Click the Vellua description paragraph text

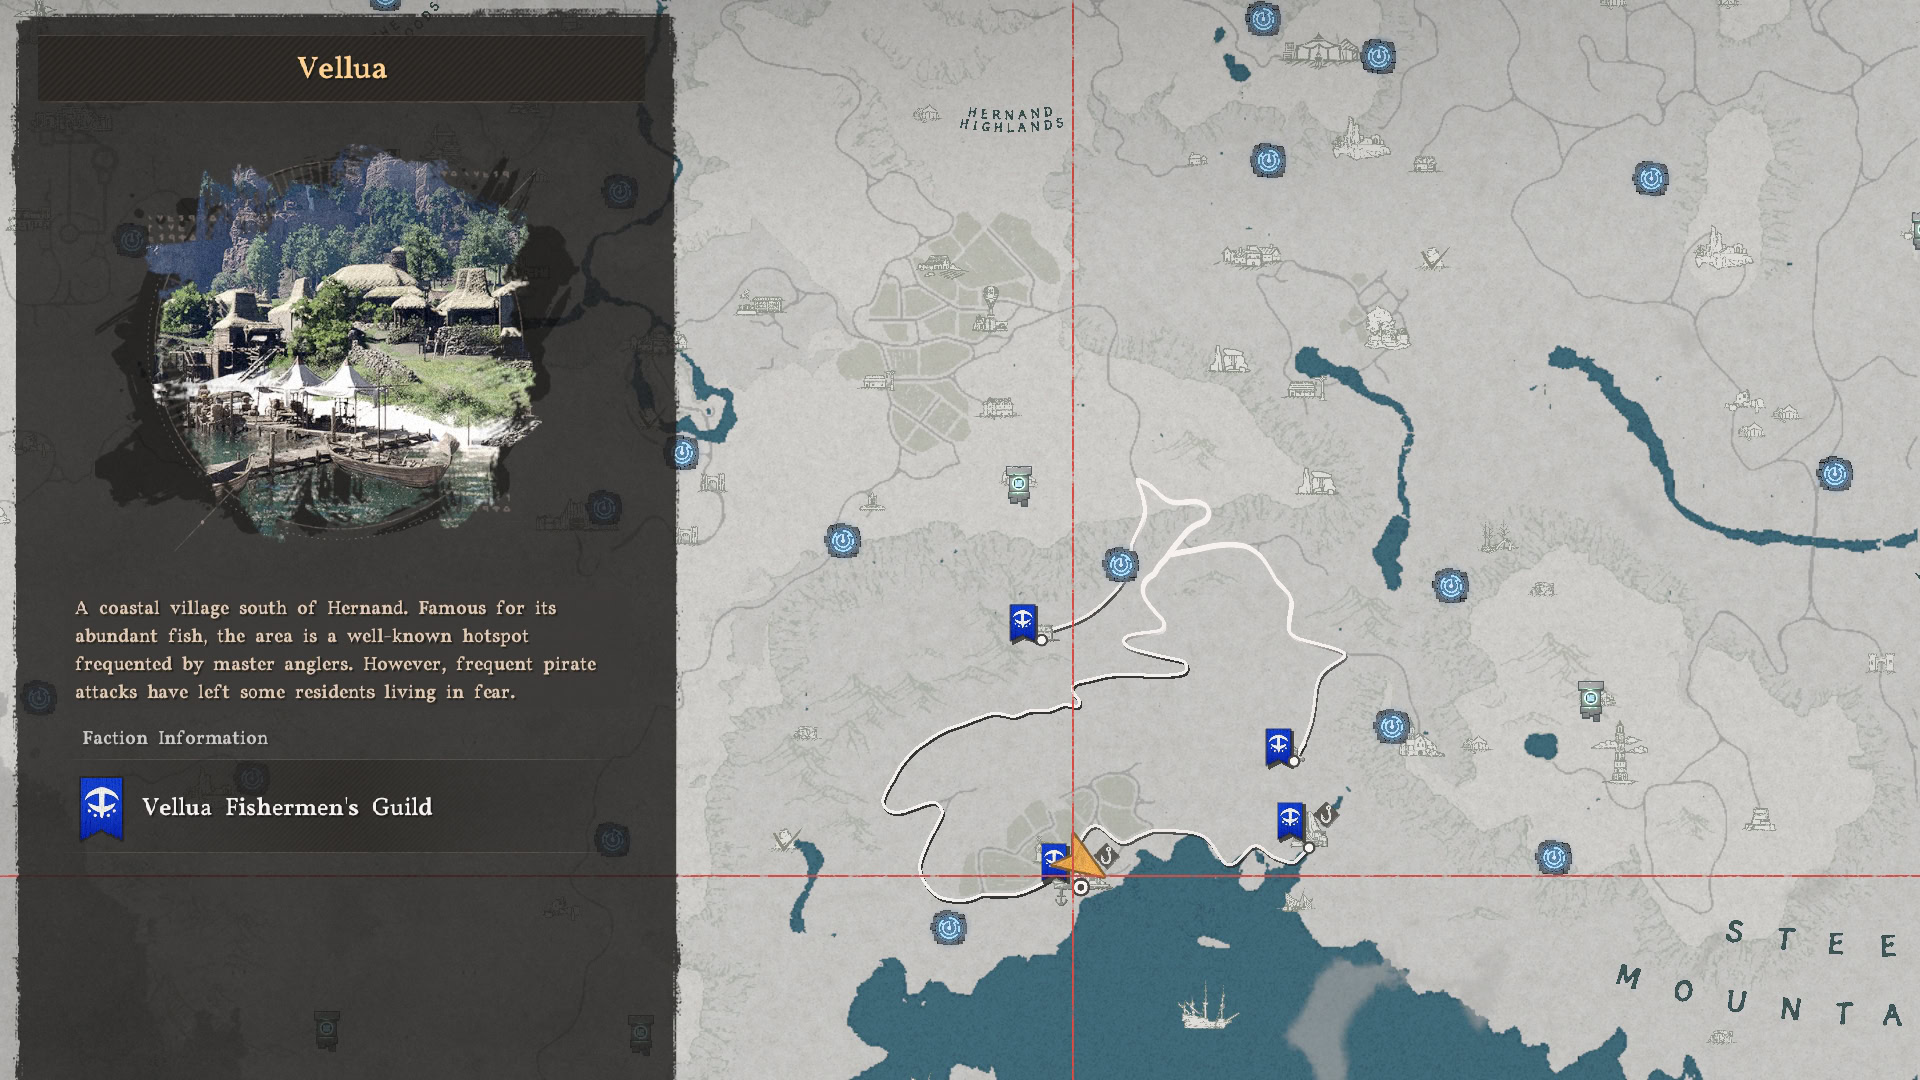tap(335, 650)
